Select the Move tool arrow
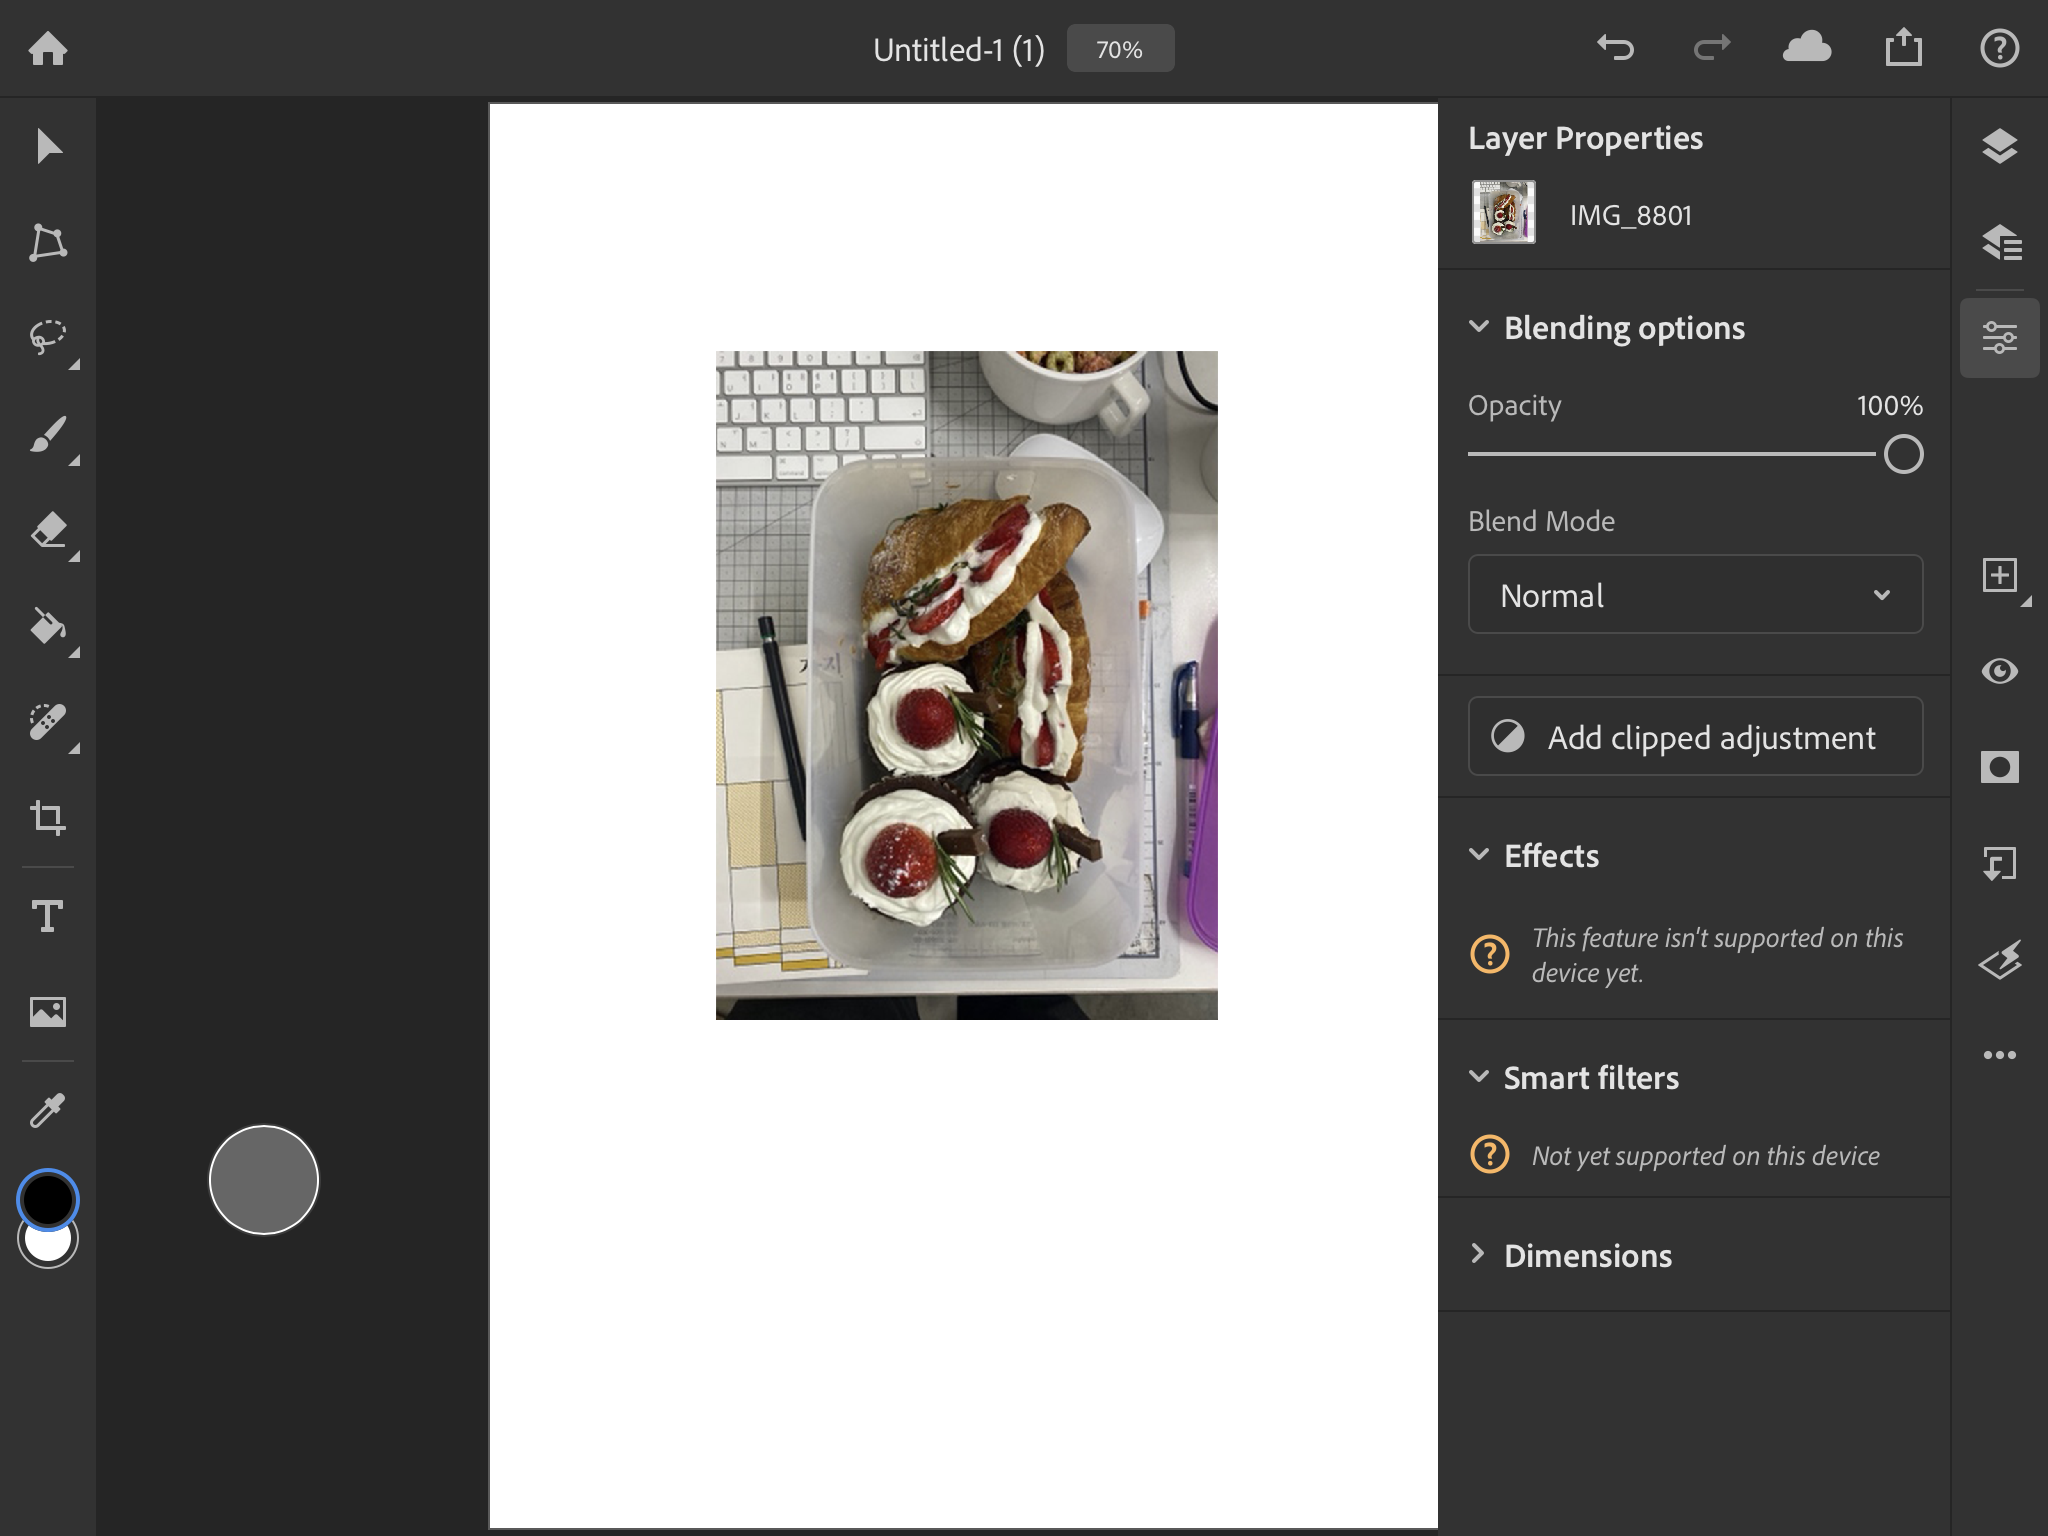The image size is (2048, 1536). pos(47,147)
